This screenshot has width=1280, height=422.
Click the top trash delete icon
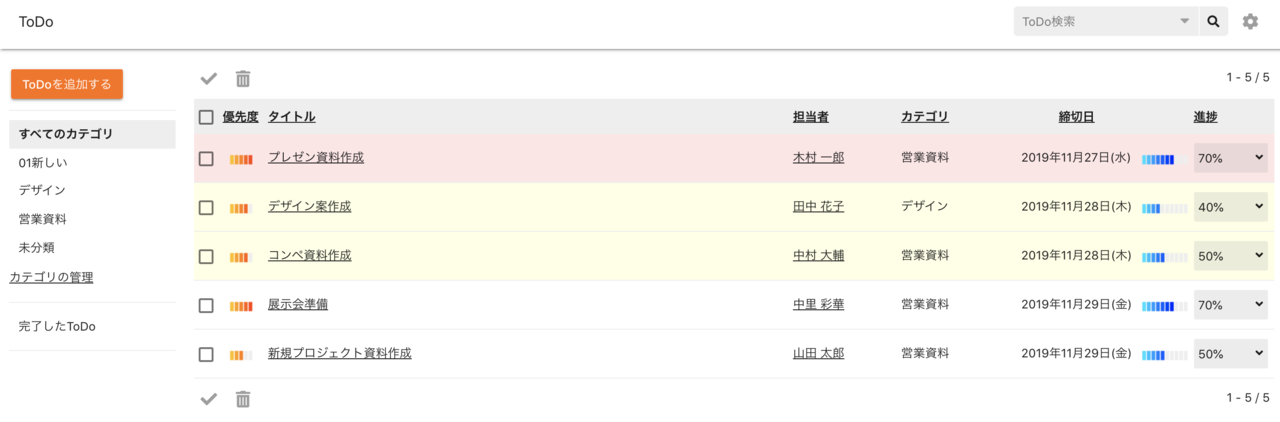(x=243, y=79)
